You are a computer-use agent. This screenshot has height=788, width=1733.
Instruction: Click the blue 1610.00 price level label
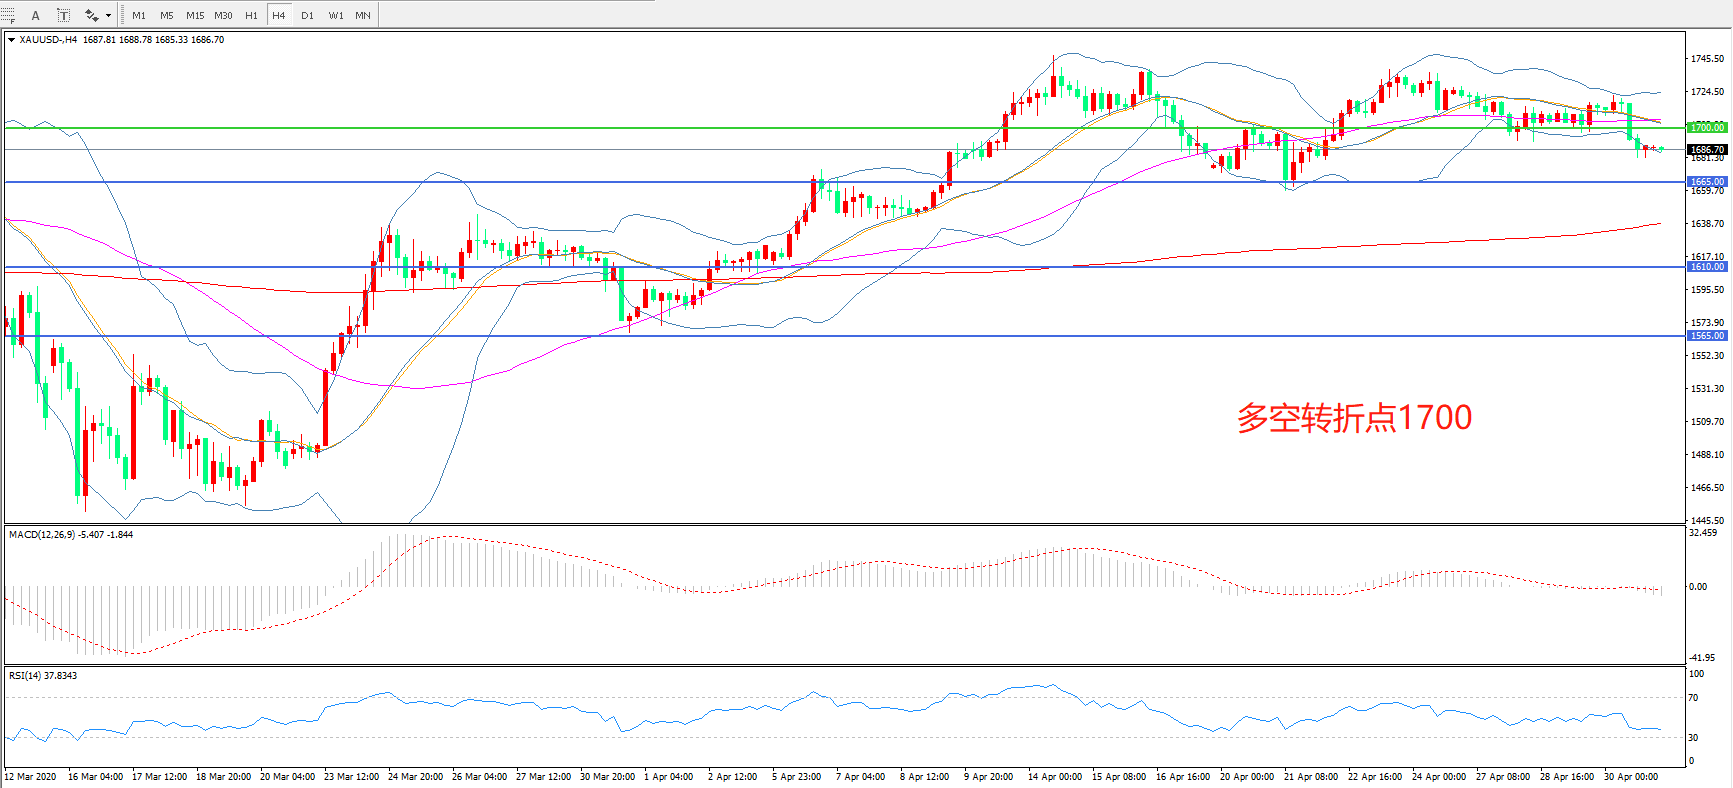(x=1707, y=267)
